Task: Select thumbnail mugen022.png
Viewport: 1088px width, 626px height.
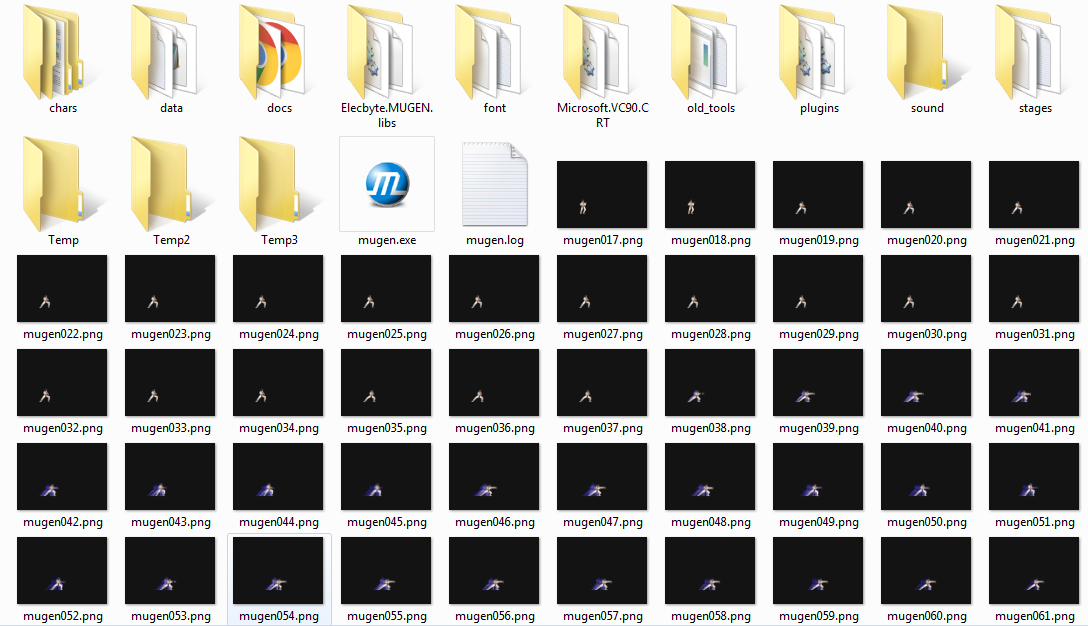Action: point(62,289)
